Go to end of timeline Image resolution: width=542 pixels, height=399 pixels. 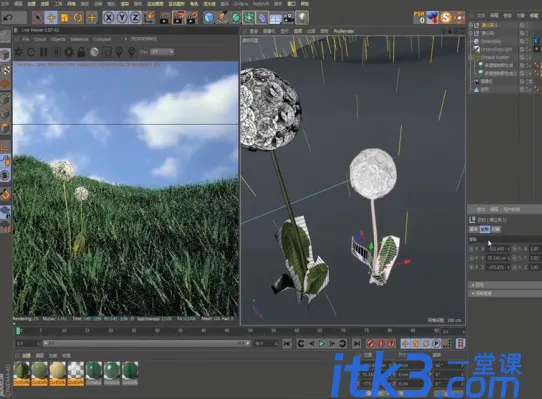tap(356, 343)
